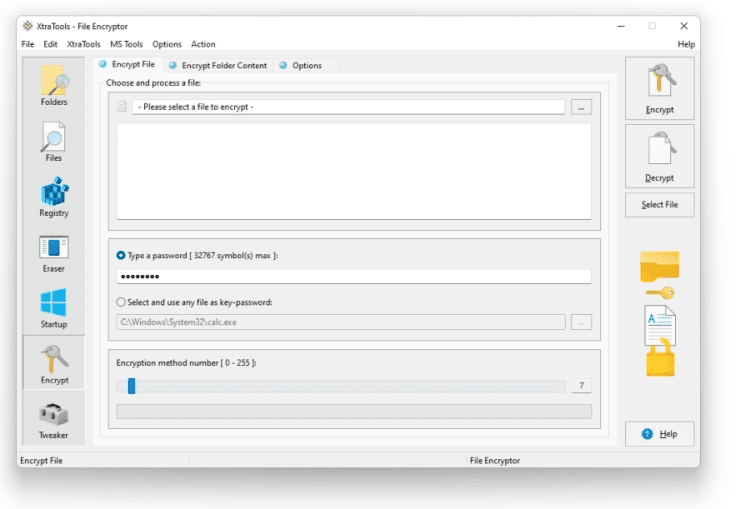Select the Encrypt tool in sidebar
750x509 pixels.
click(54, 364)
